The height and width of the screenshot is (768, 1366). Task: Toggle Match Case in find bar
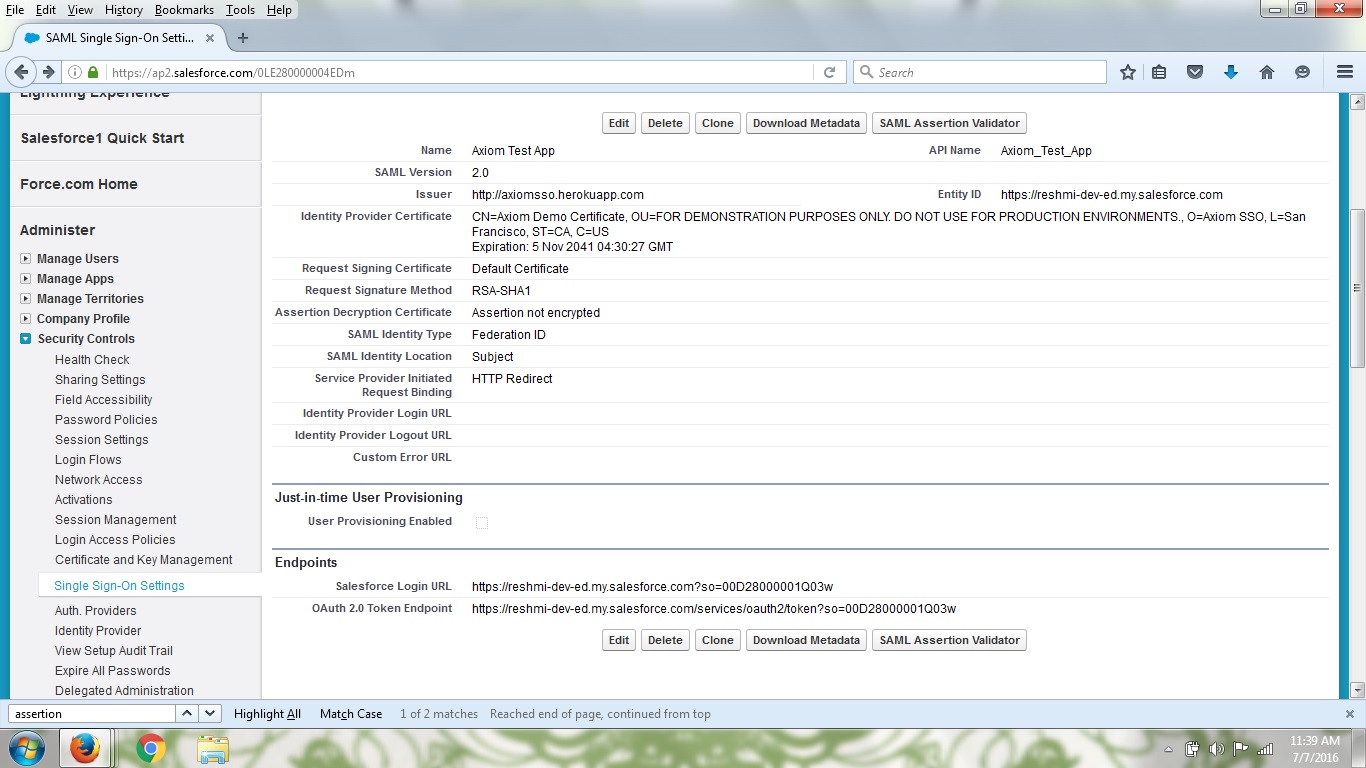point(351,714)
